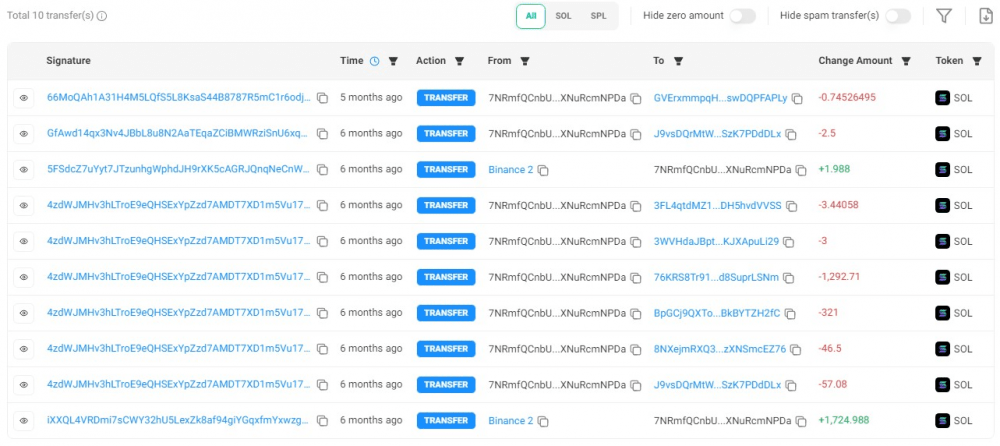Copy To address in the +1,724.988 row
Viewport: 1000px width, 446px height.
[802, 421]
